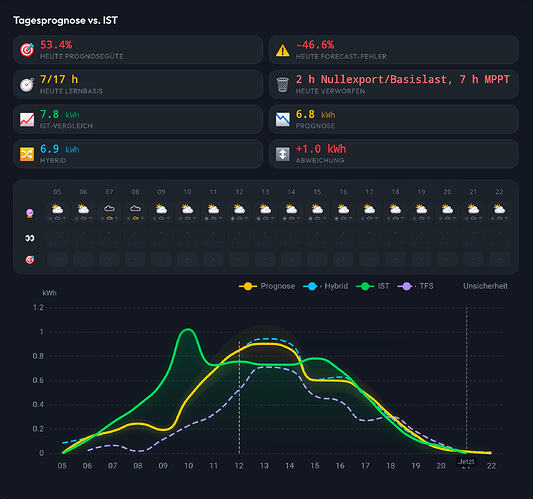Click the weather icon under hour 12
The width and height of the screenshot is (533, 499).
[x=239, y=209]
